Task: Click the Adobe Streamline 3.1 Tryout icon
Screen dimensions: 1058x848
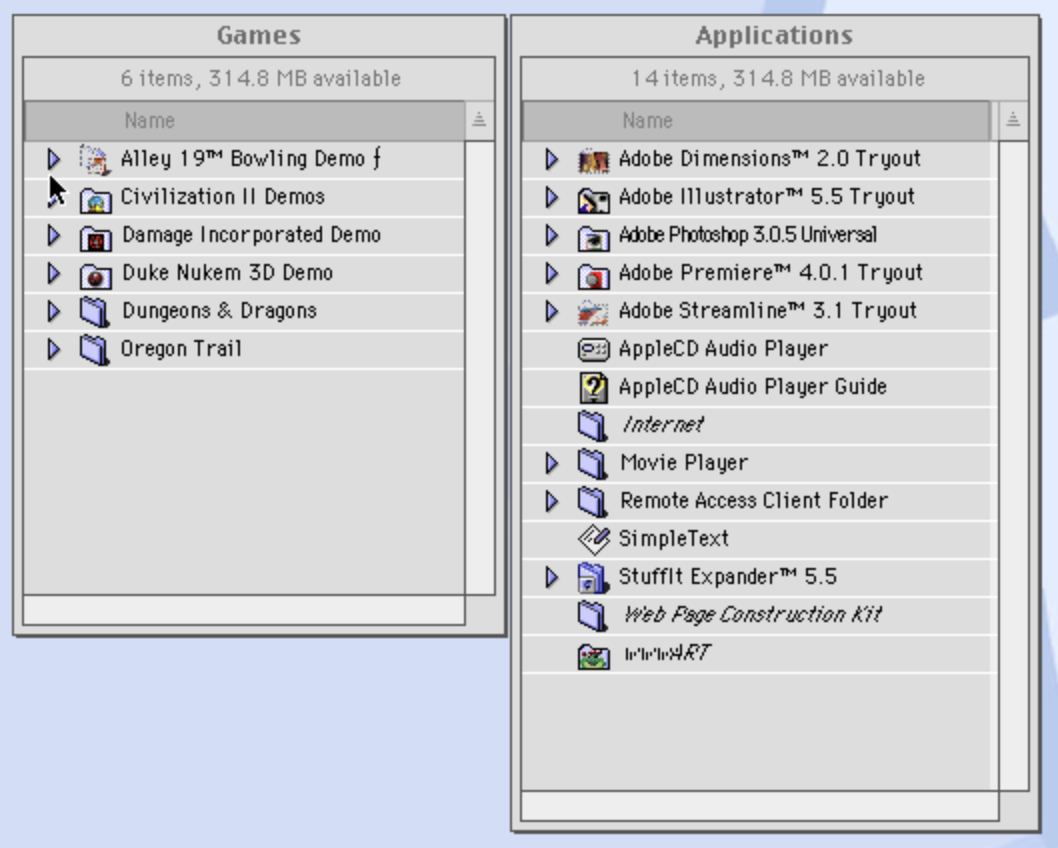Action: point(594,312)
